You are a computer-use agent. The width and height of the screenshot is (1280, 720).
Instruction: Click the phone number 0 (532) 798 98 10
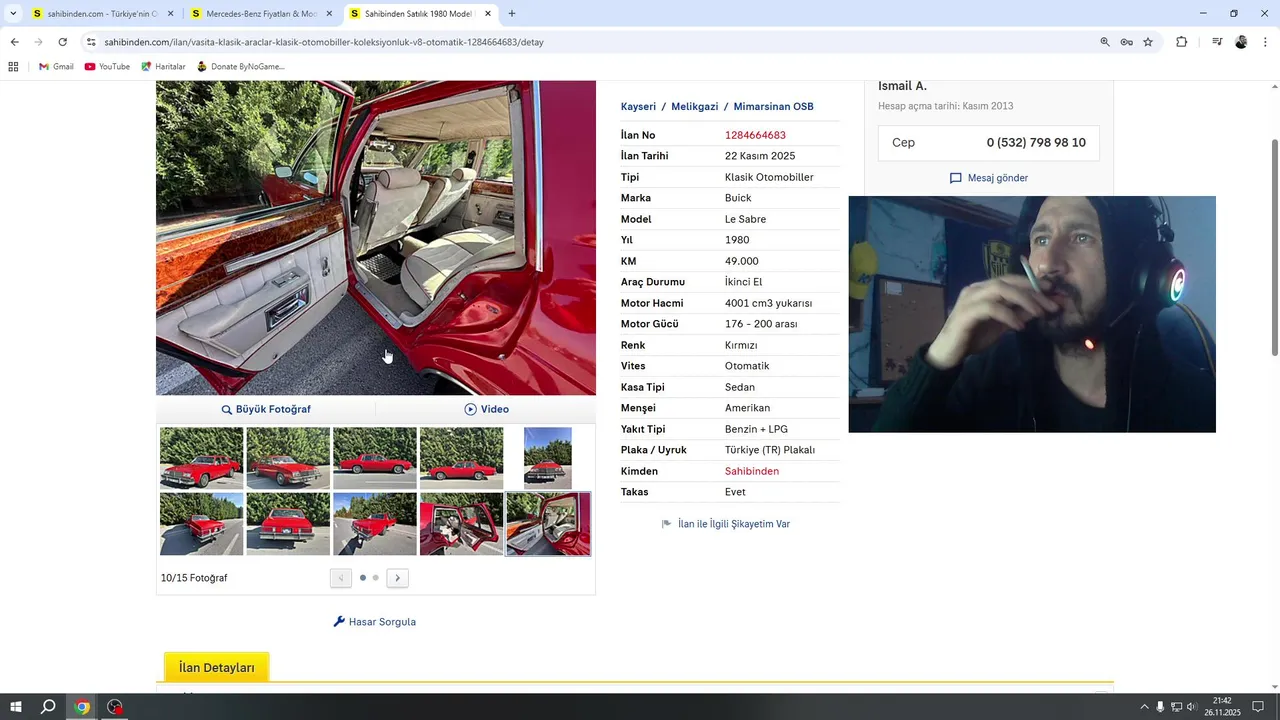(x=1036, y=143)
